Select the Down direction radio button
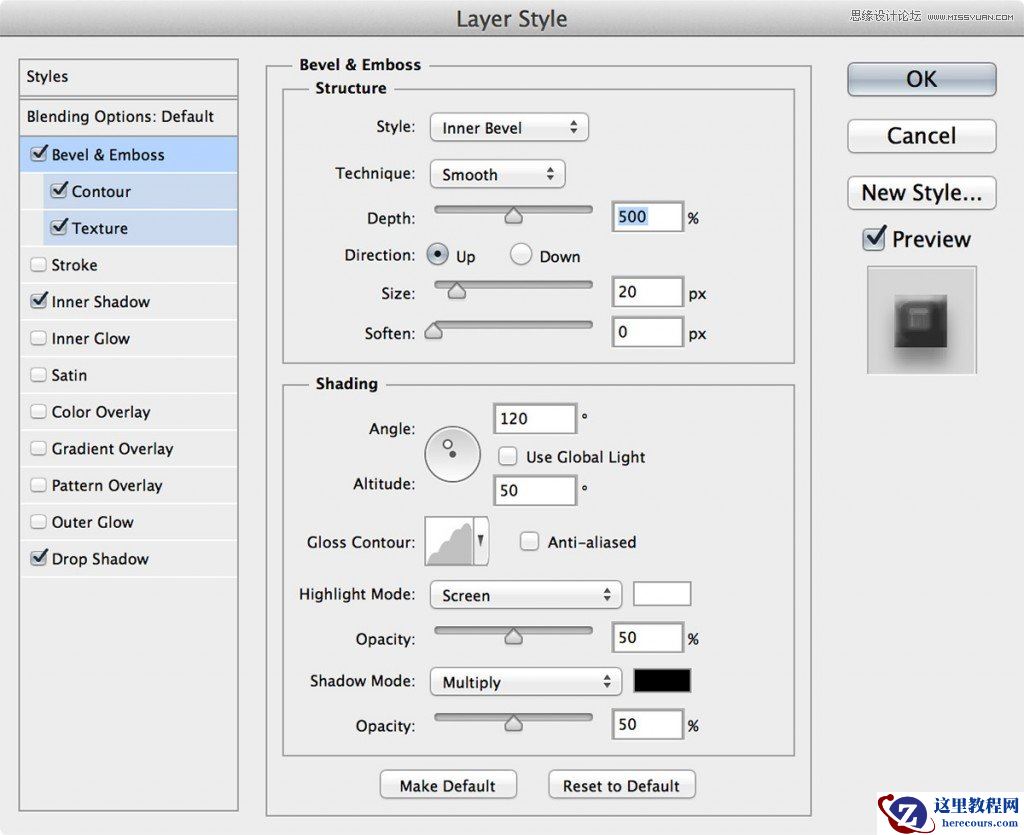1024x835 pixels. click(520, 255)
